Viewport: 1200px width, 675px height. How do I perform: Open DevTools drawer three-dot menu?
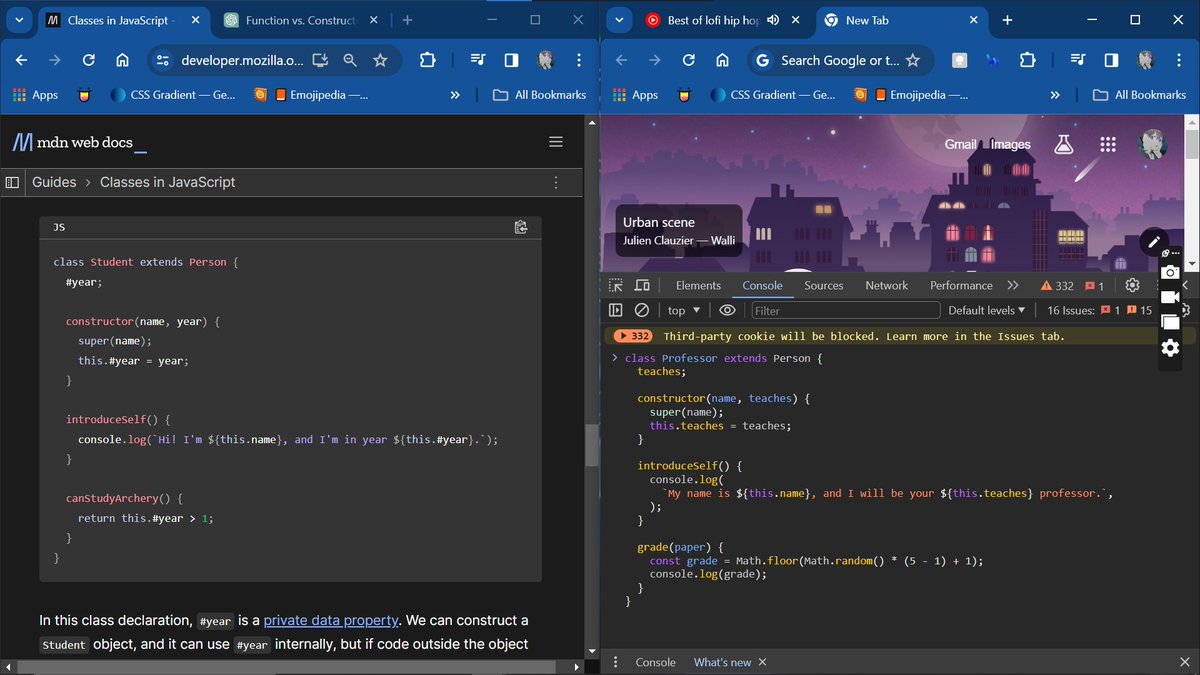pyautogui.click(x=616, y=662)
